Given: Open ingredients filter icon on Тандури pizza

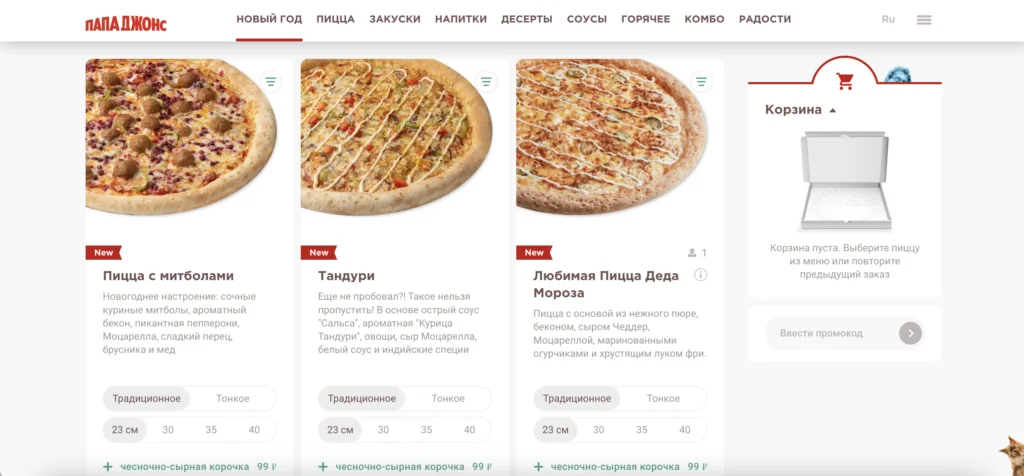Looking at the screenshot, I should tap(486, 82).
